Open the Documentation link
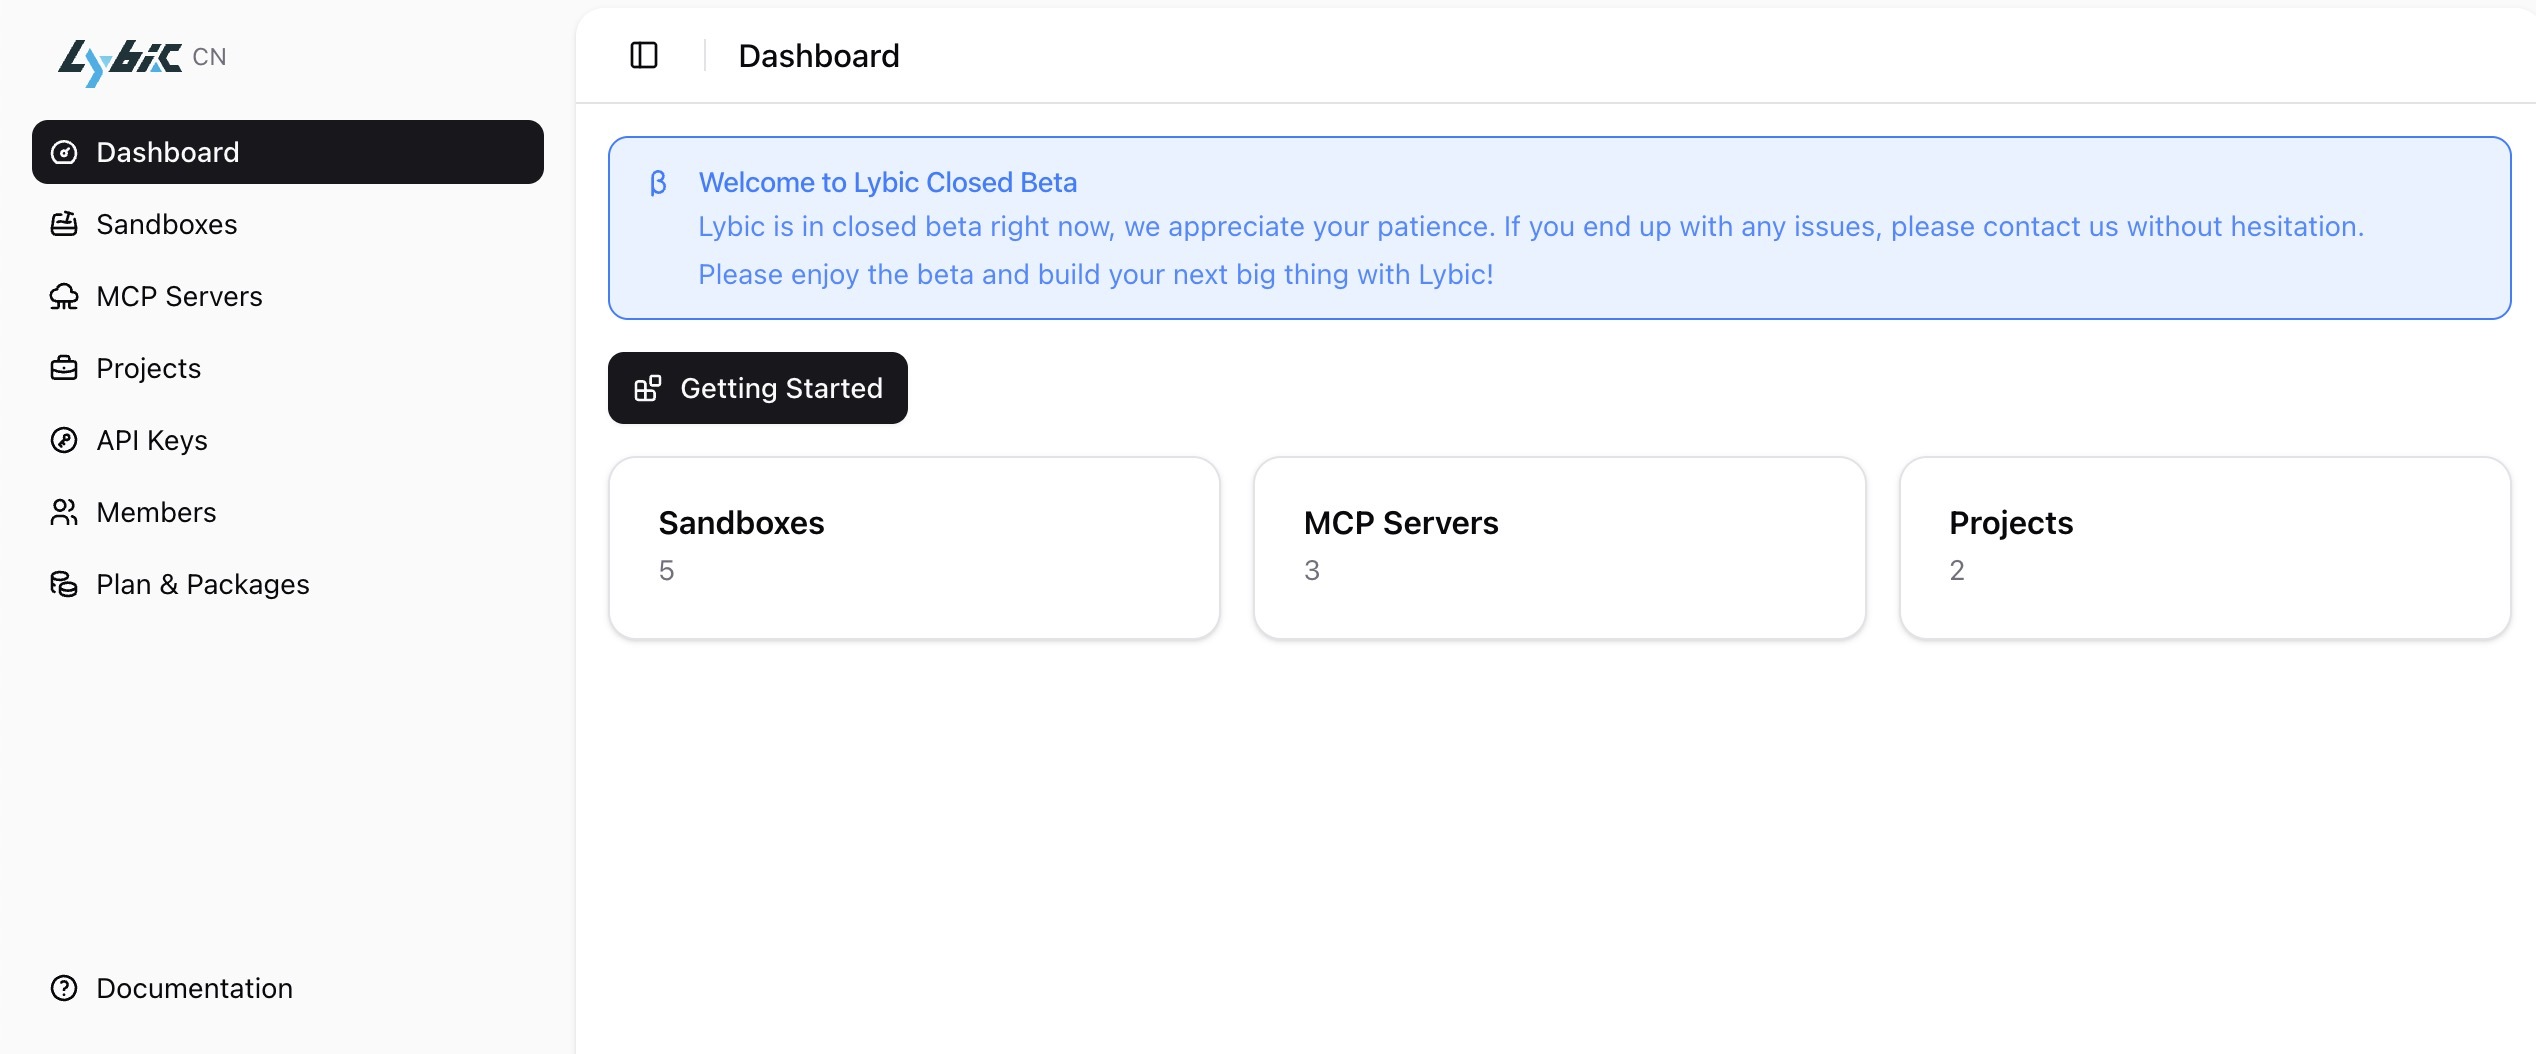Viewport: 2536px width, 1054px height. [x=194, y=988]
